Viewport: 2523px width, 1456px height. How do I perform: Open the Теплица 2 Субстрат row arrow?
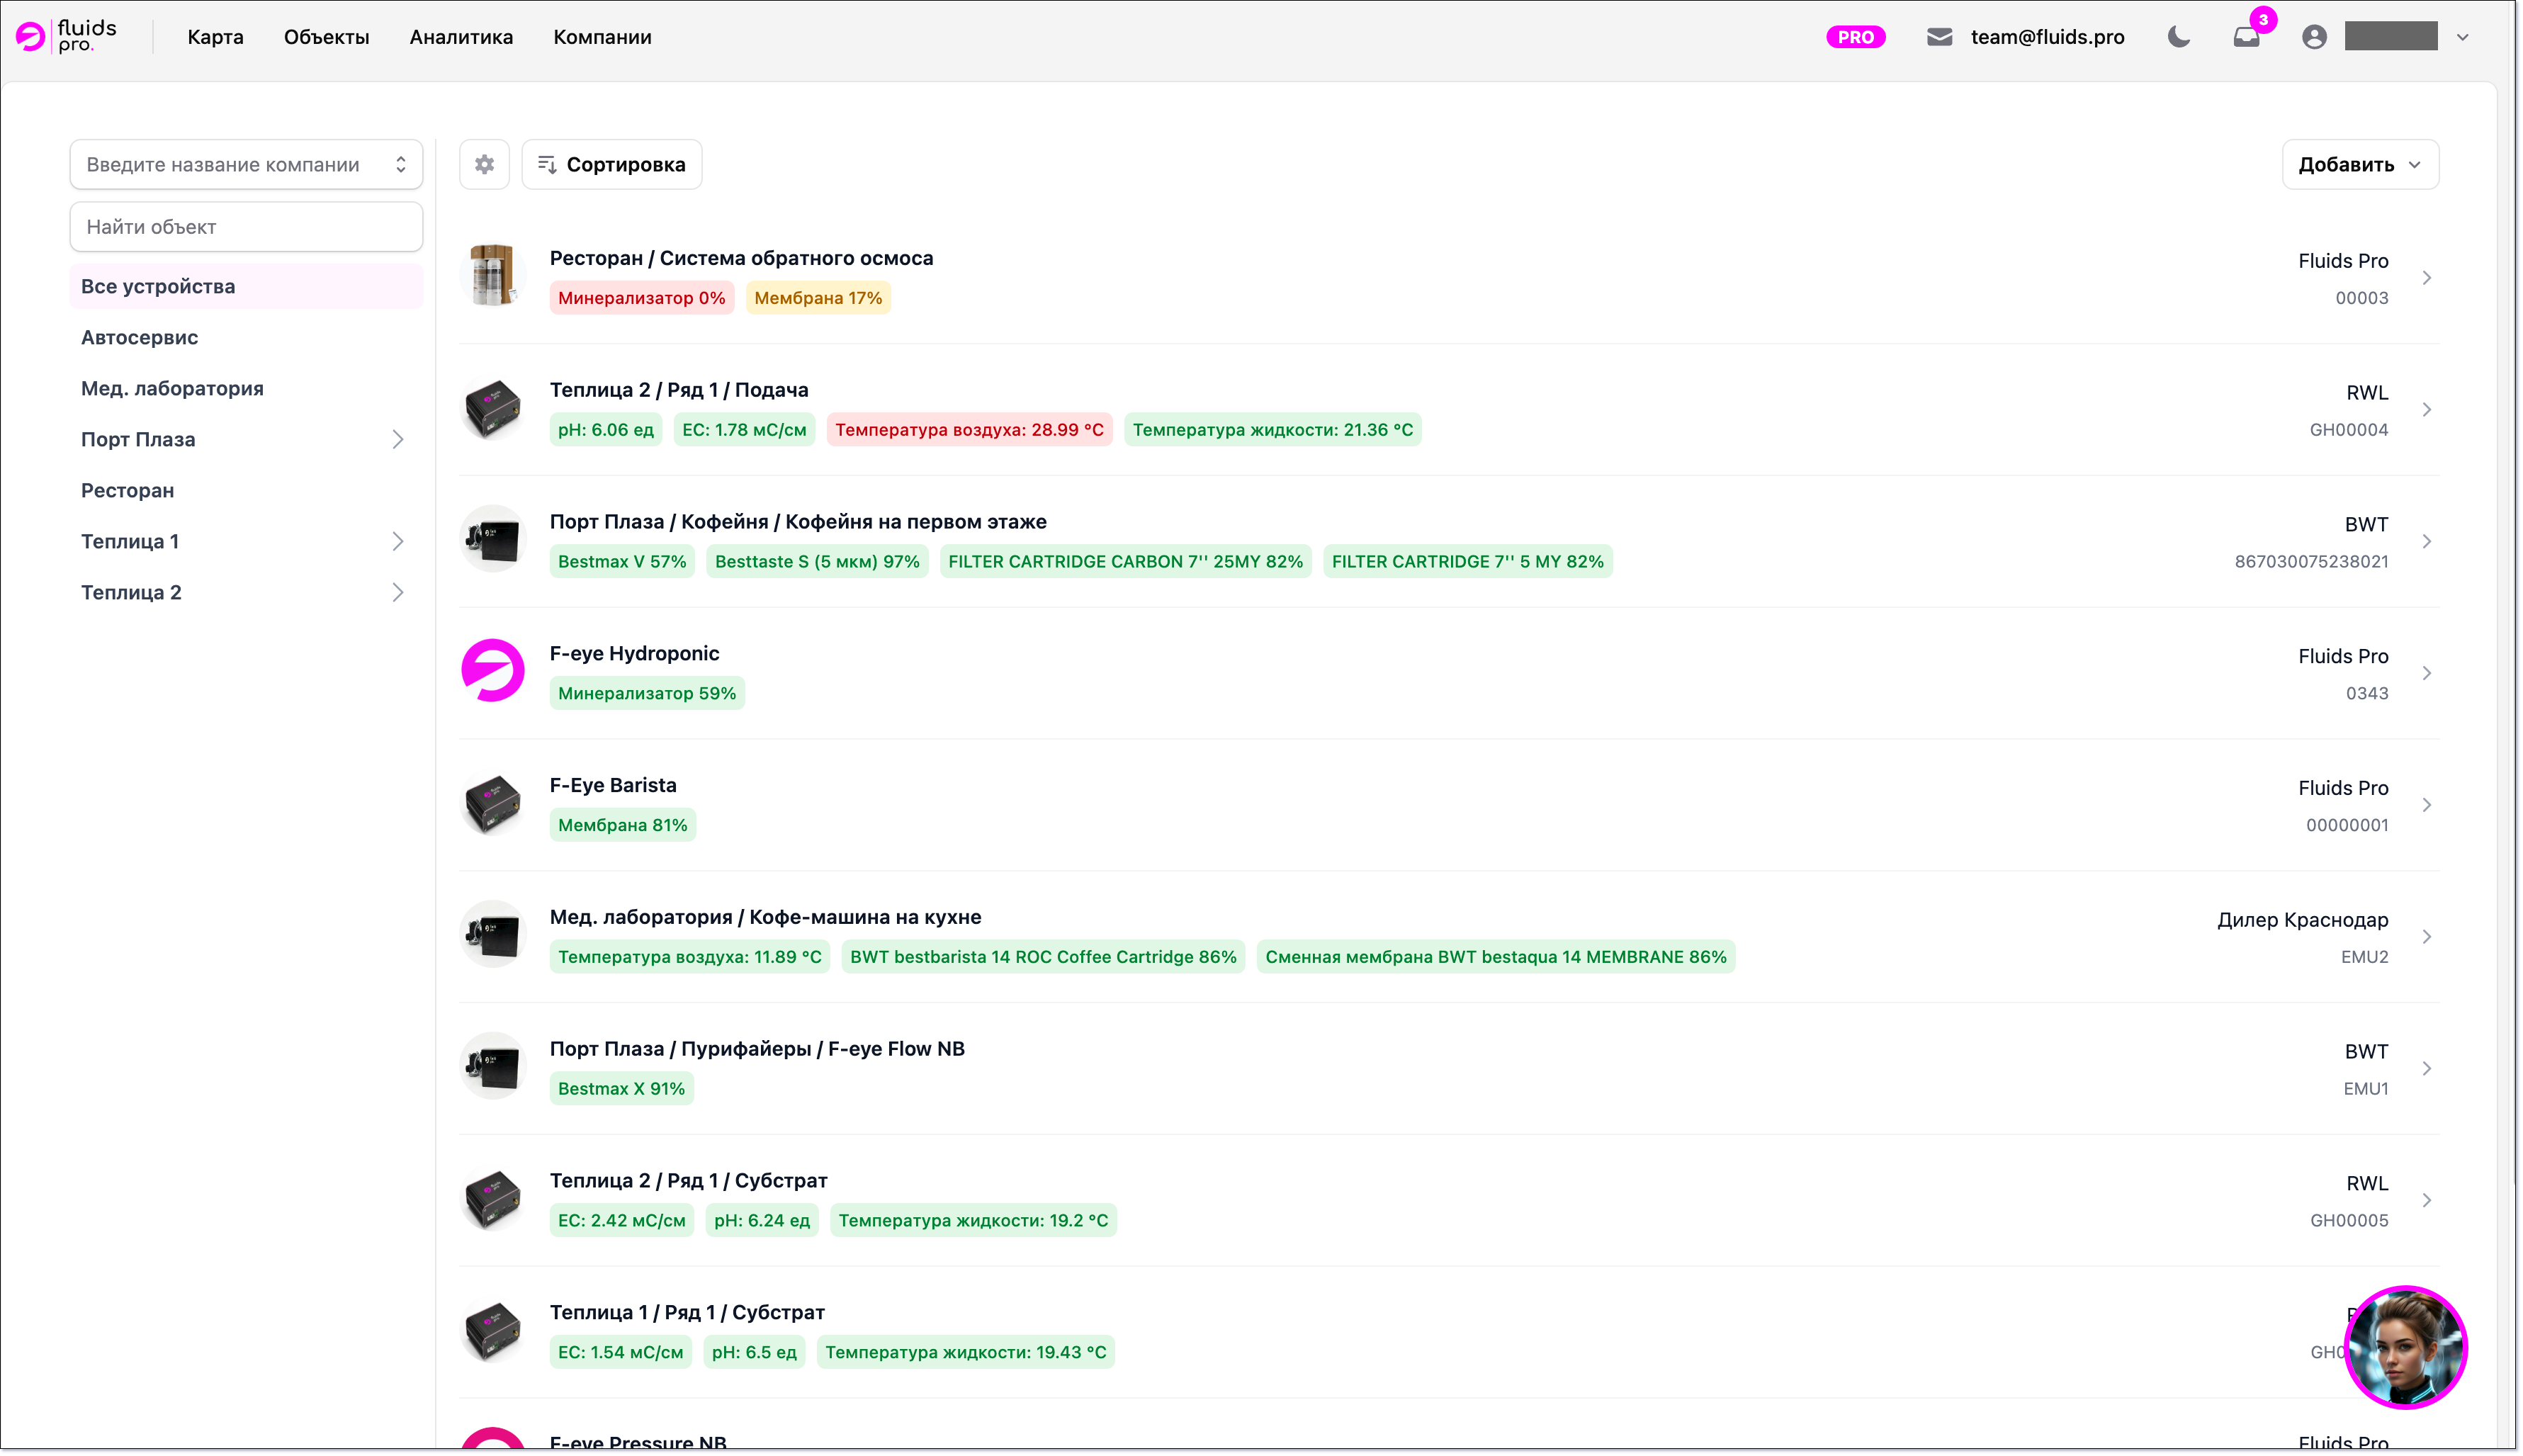coord(2426,1200)
